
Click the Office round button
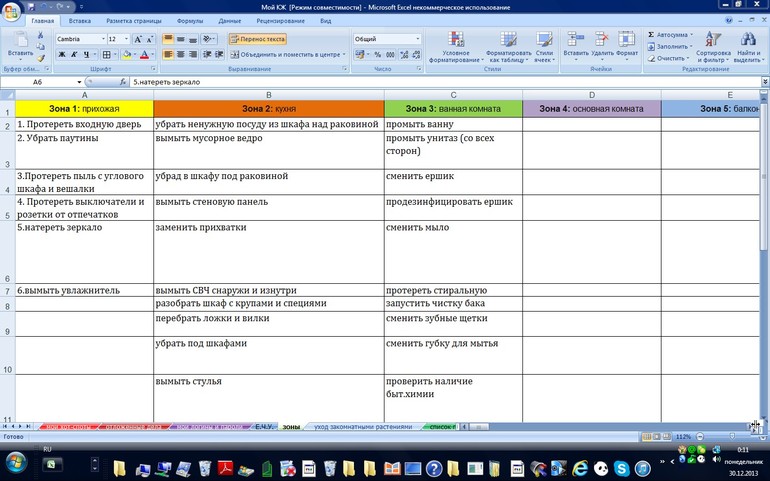point(13,12)
